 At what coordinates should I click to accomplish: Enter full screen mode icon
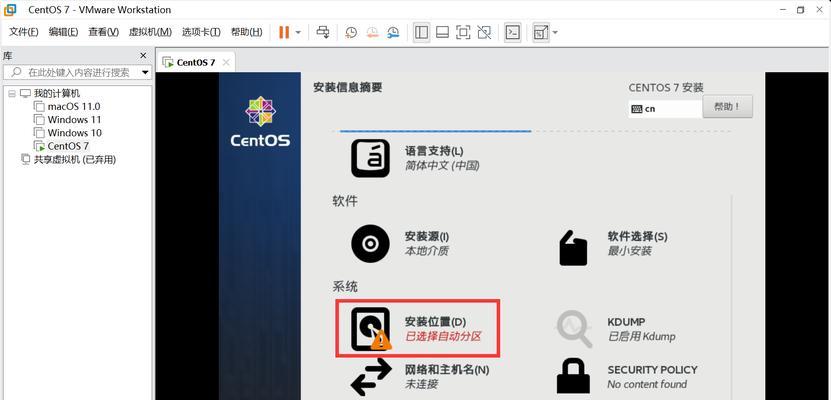[x=463, y=32]
